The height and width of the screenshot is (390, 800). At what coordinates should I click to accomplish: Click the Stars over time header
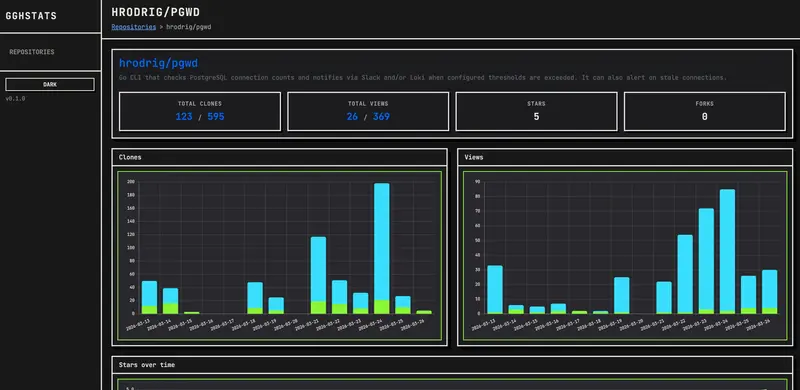point(452,365)
